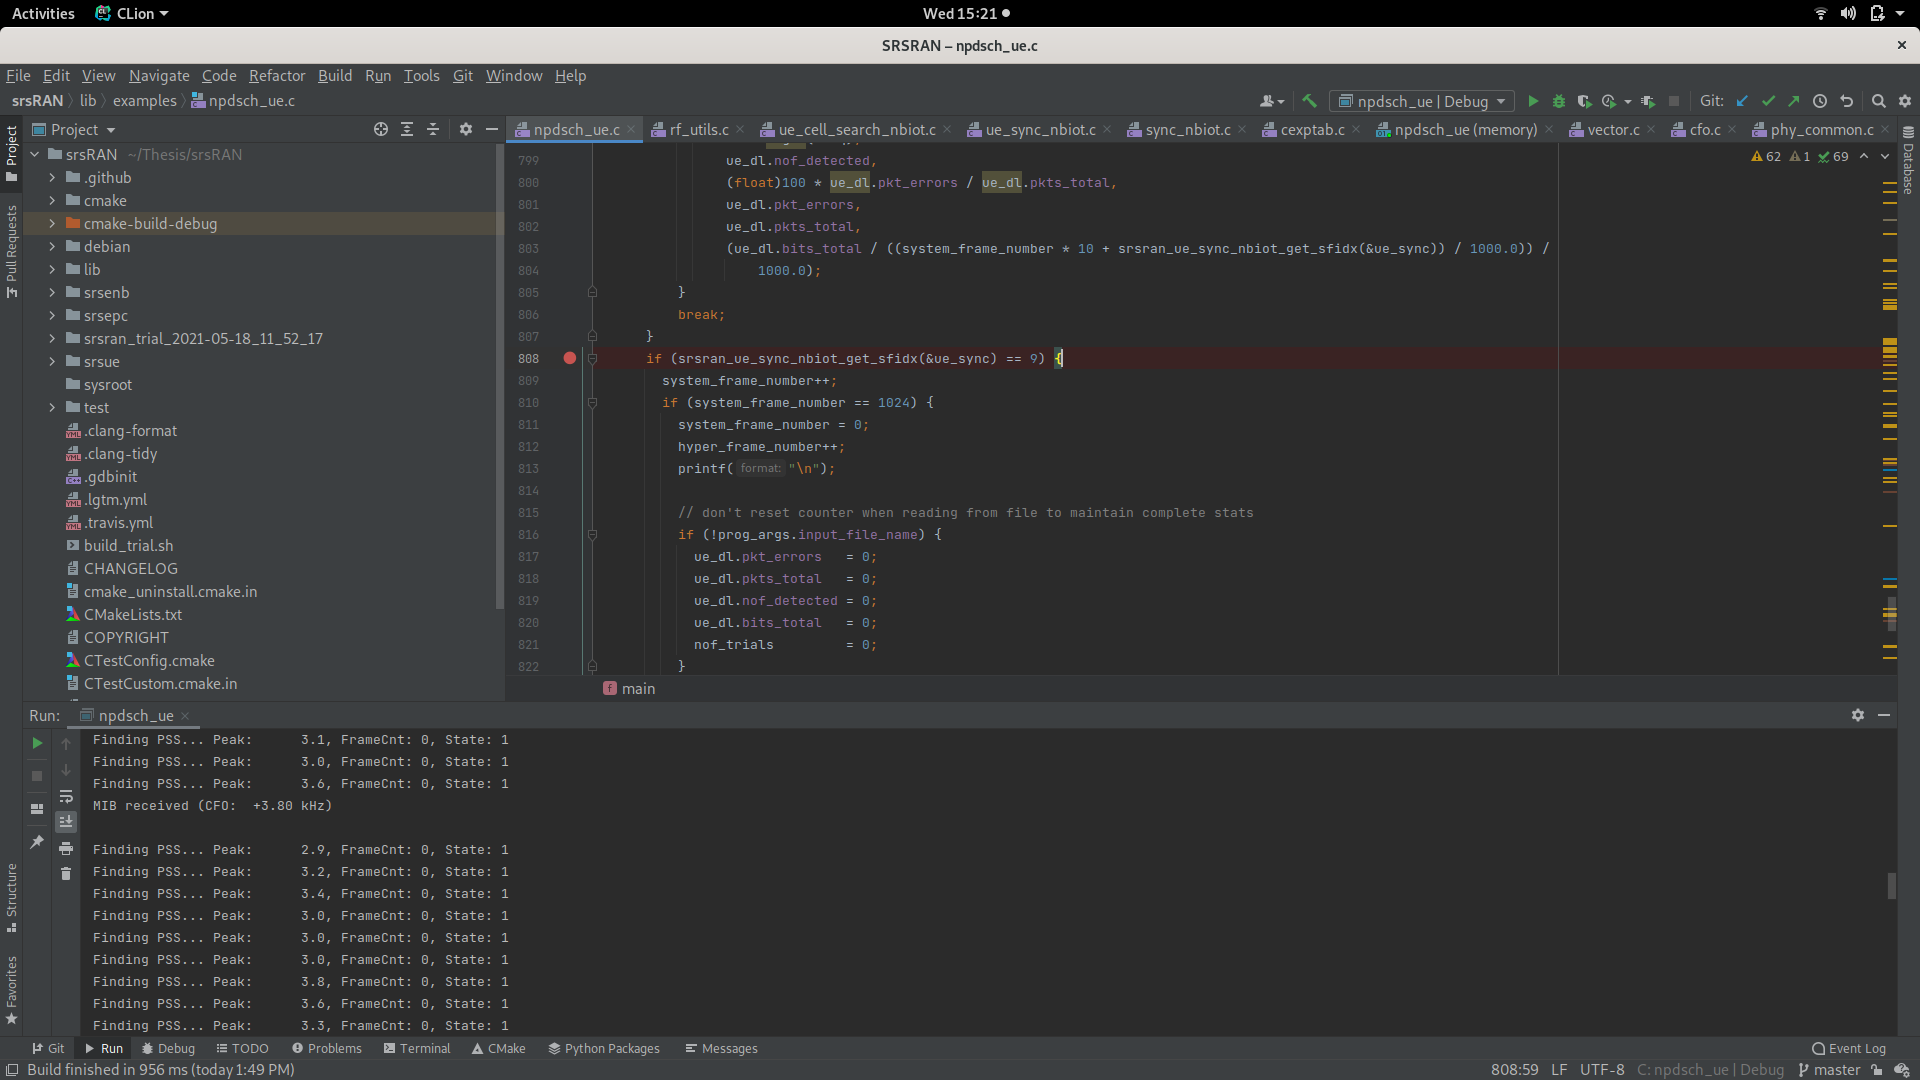Toggle the breakpoint on line 808

(x=569, y=358)
